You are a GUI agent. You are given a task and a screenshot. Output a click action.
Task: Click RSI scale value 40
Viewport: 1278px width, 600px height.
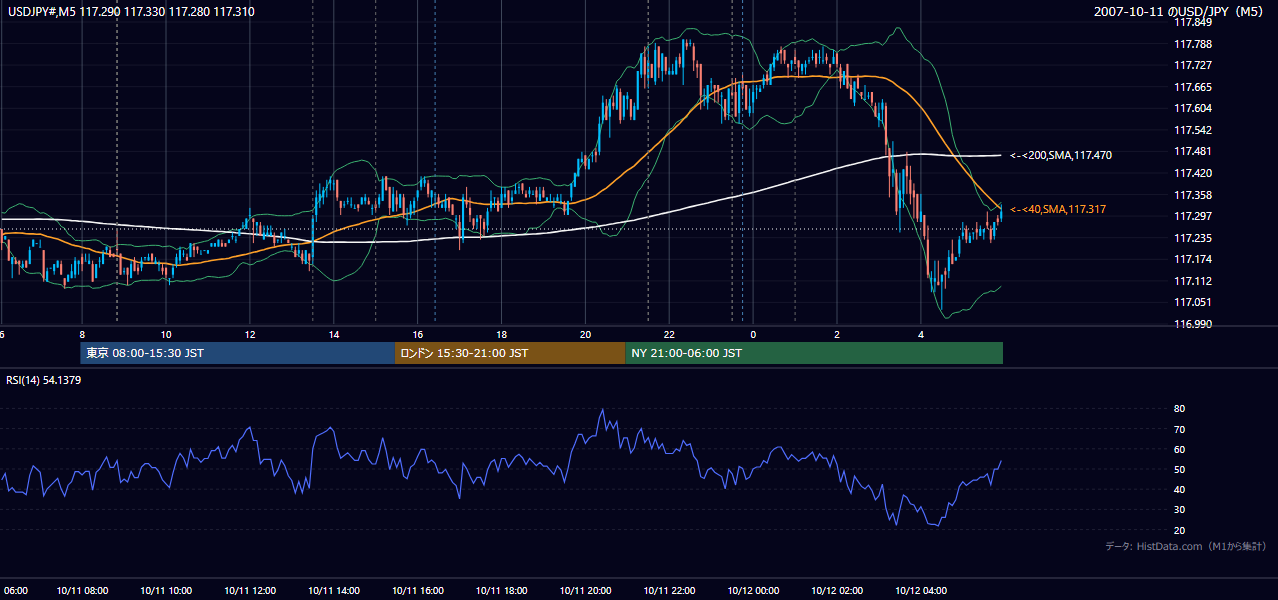coord(1179,489)
